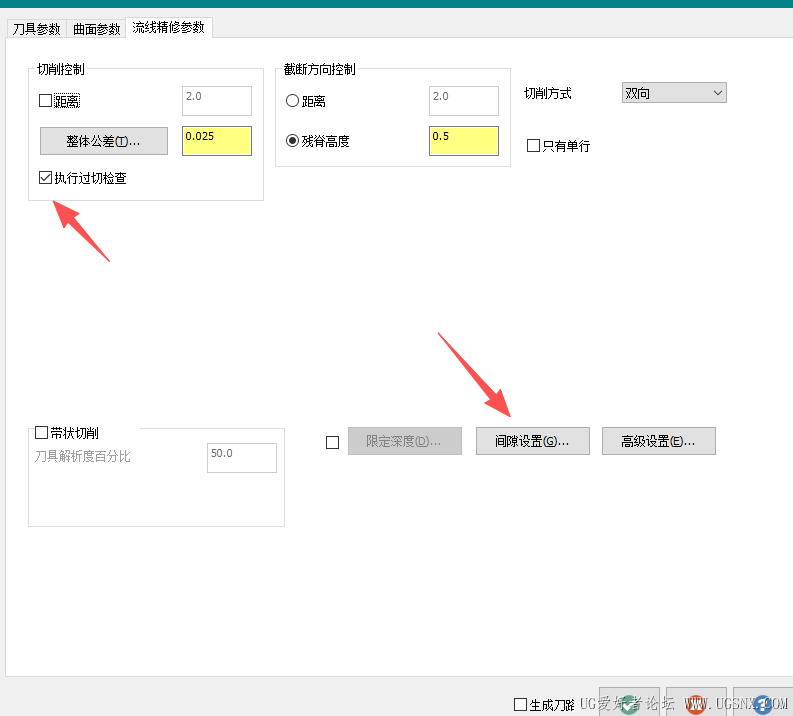793x716 pixels.
Task: Open the 间隙设置(G) dialog
Action: [533, 441]
